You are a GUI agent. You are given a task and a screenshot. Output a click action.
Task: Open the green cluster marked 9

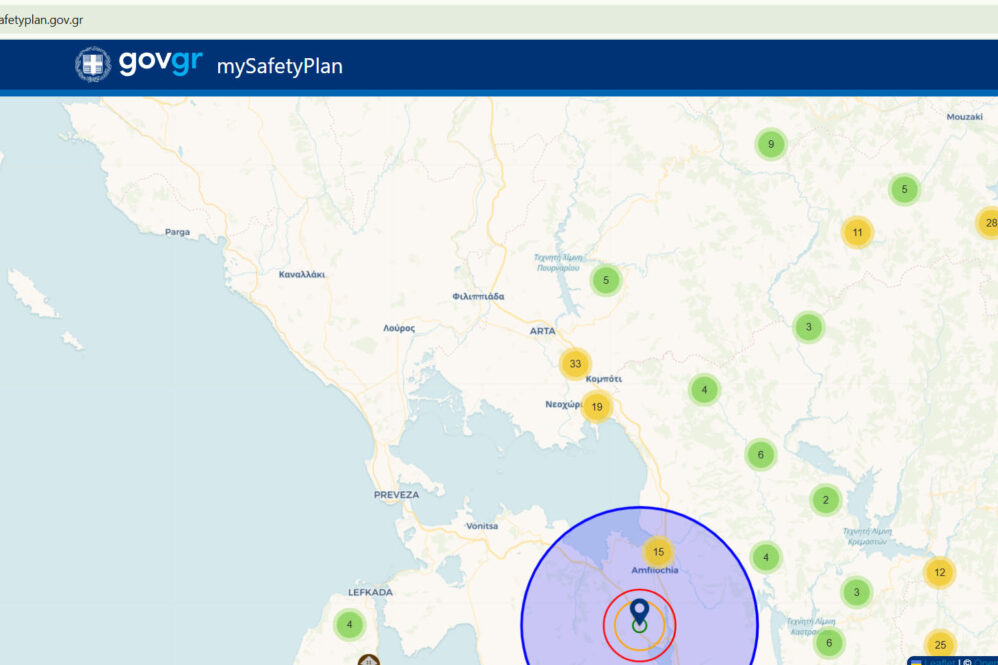pyautogui.click(x=770, y=145)
